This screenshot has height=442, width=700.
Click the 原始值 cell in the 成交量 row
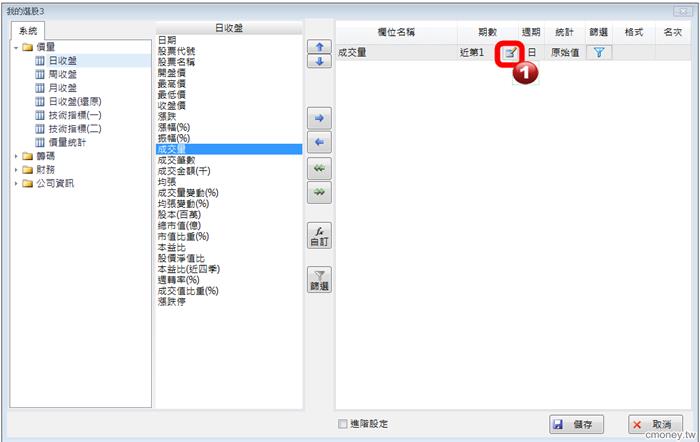click(x=565, y=53)
